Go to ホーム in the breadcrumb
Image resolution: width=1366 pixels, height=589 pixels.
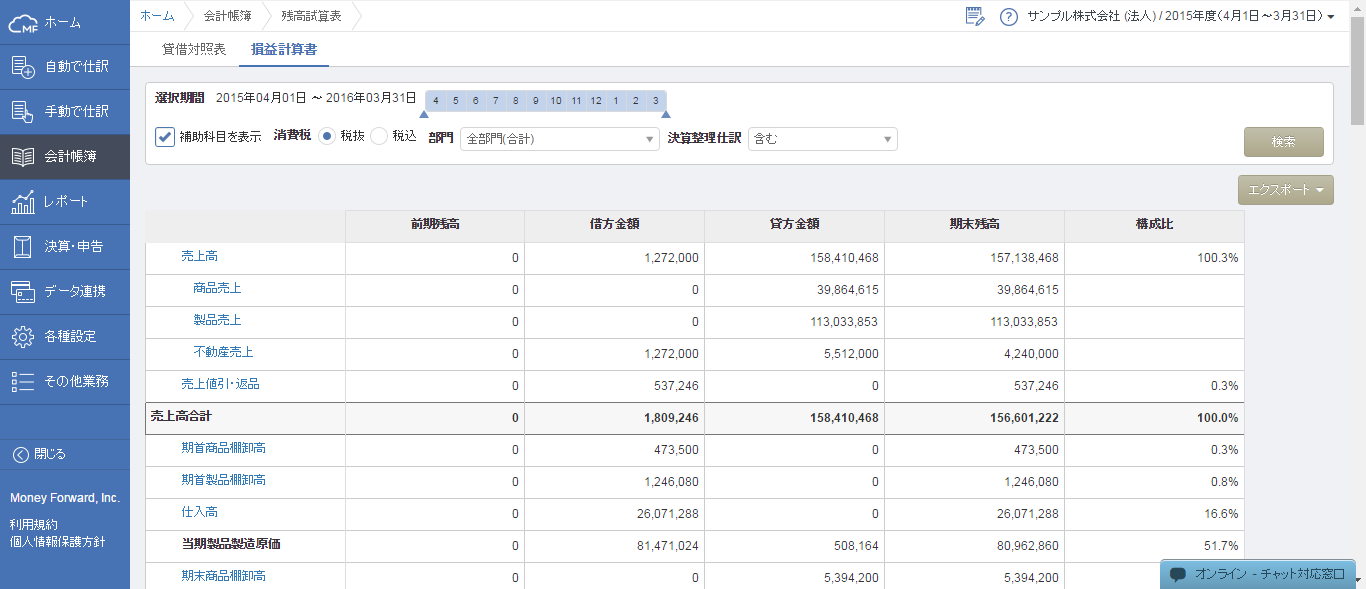(157, 16)
